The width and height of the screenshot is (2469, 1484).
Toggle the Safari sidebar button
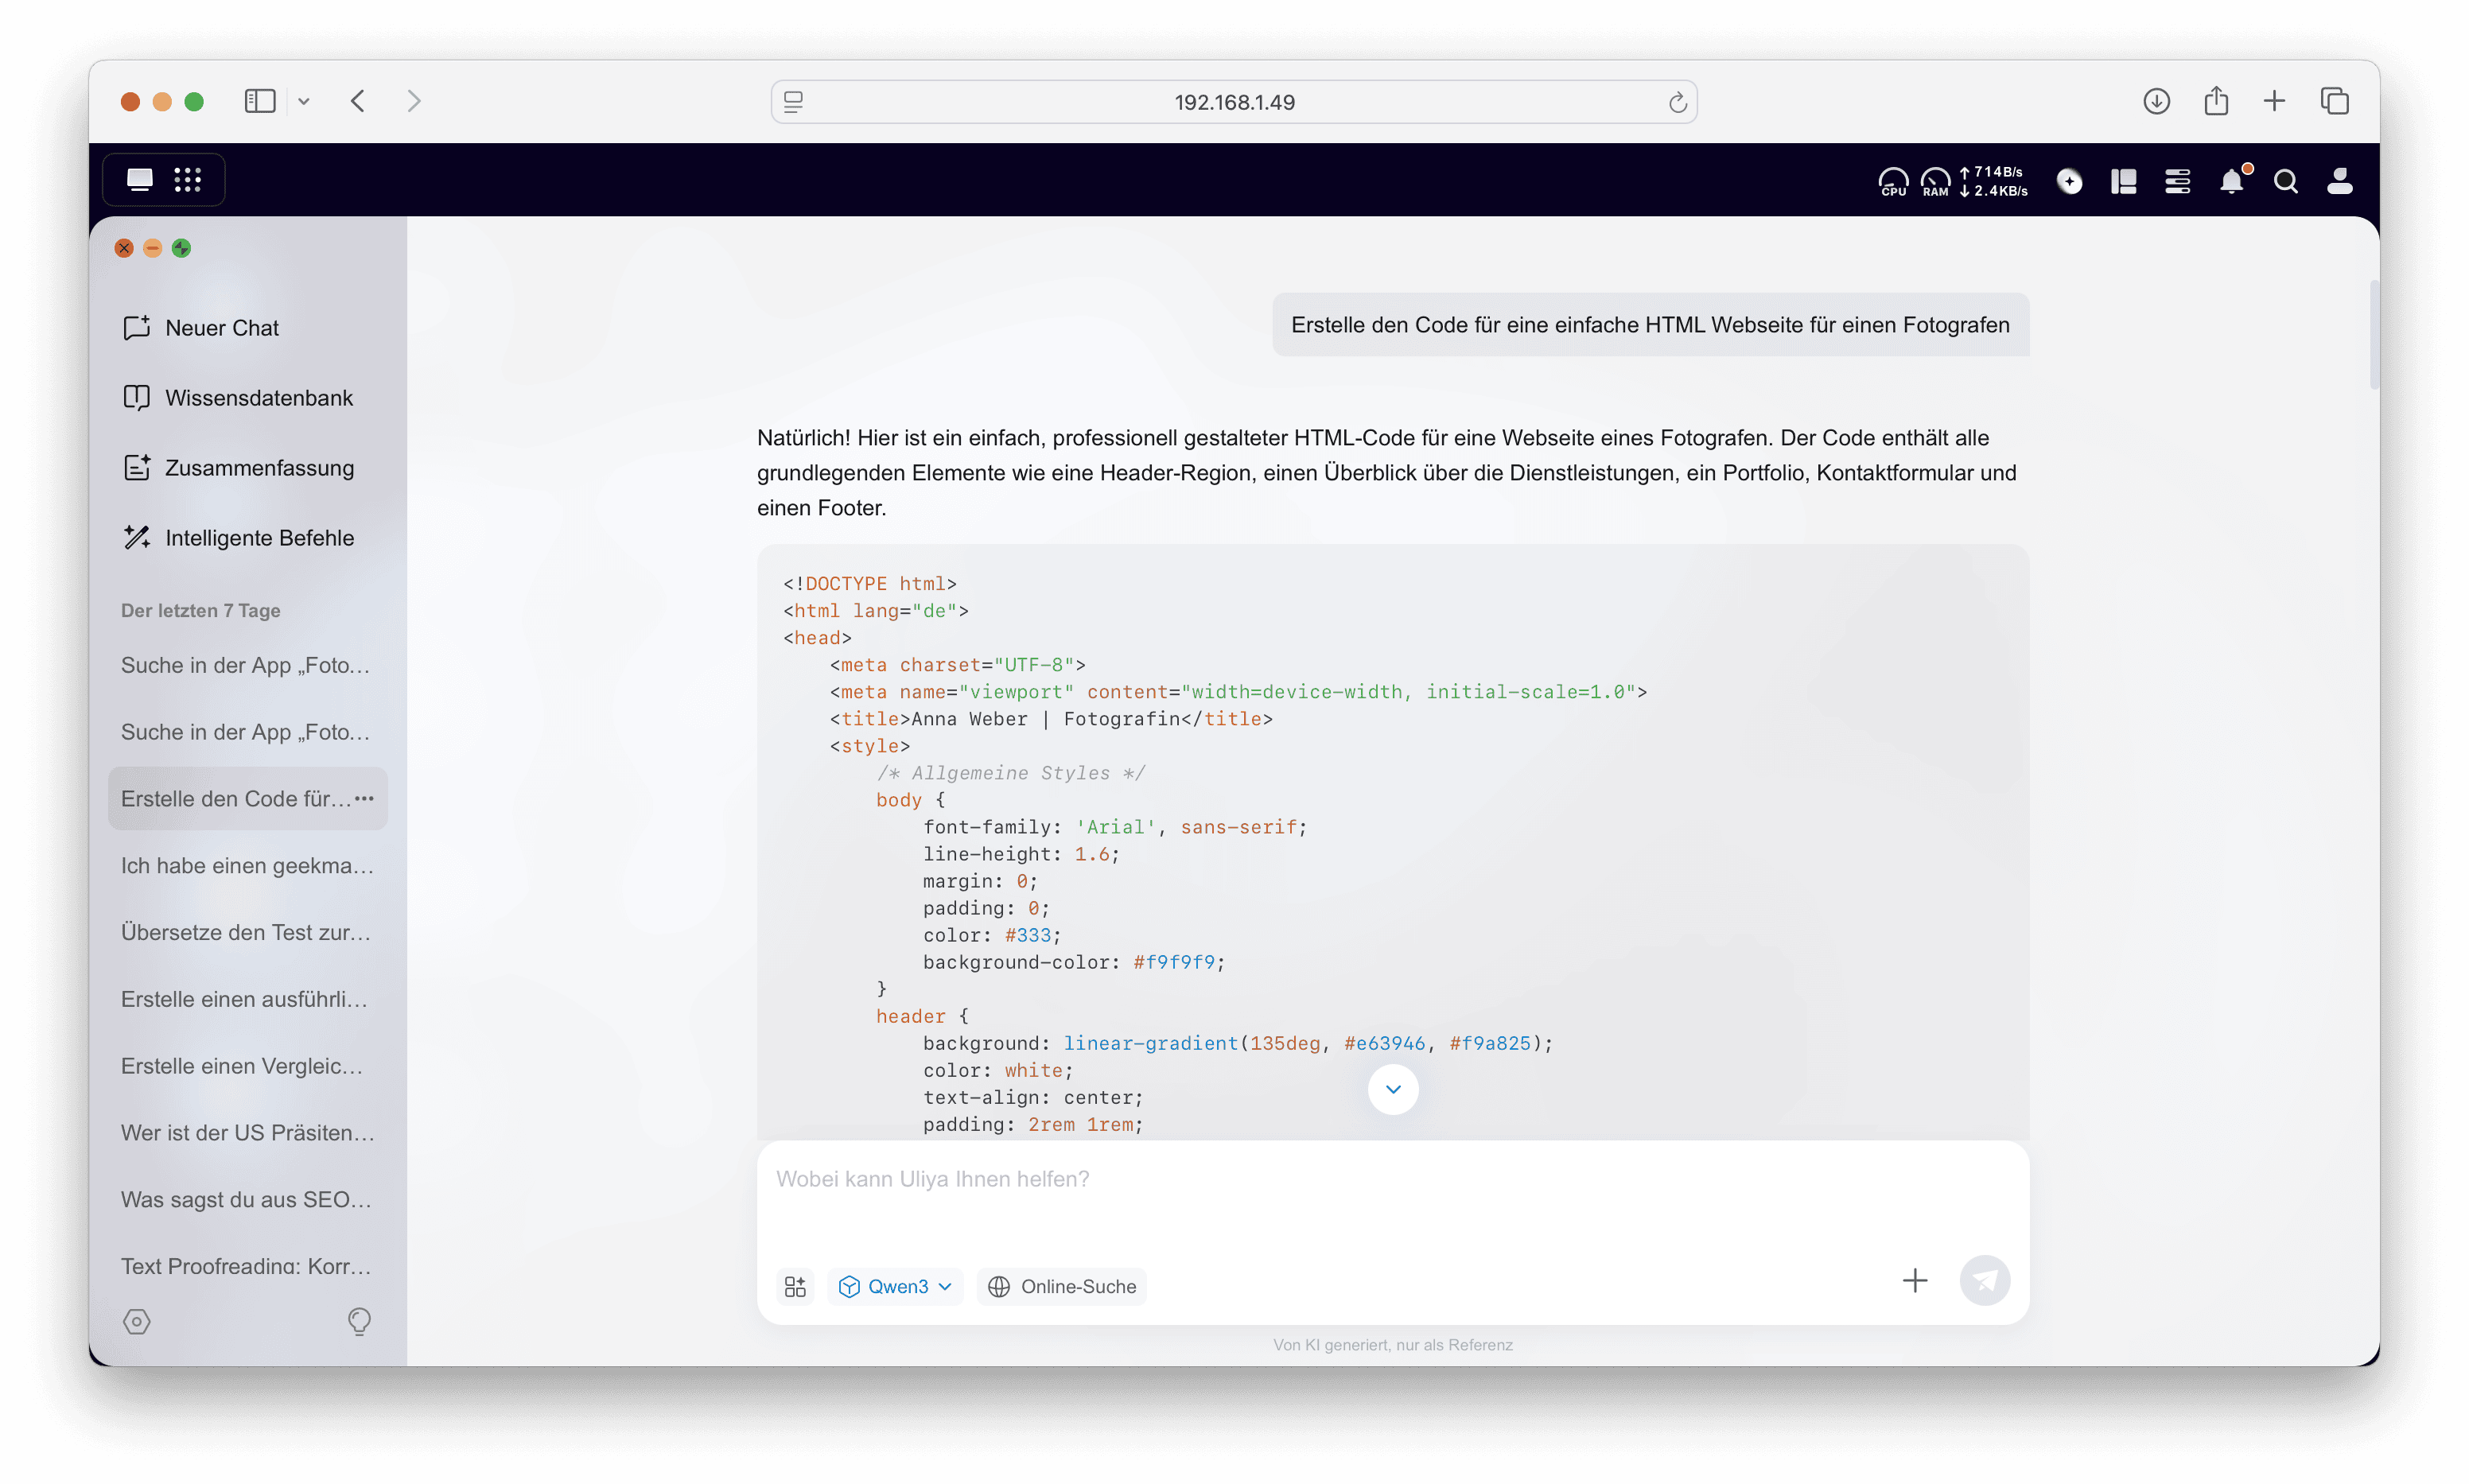[x=260, y=101]
